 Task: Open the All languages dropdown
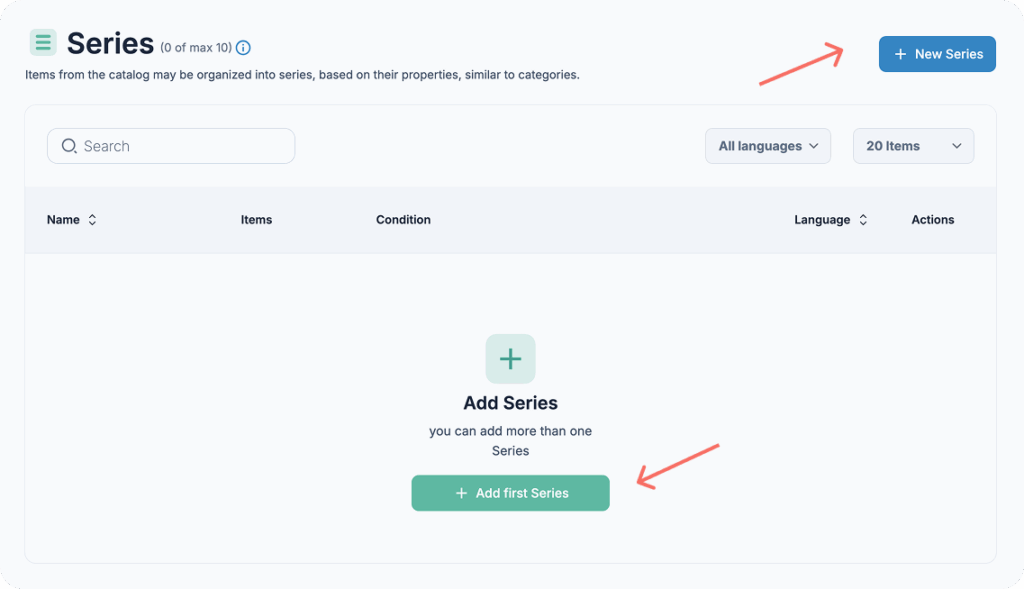tap(768, 146)
